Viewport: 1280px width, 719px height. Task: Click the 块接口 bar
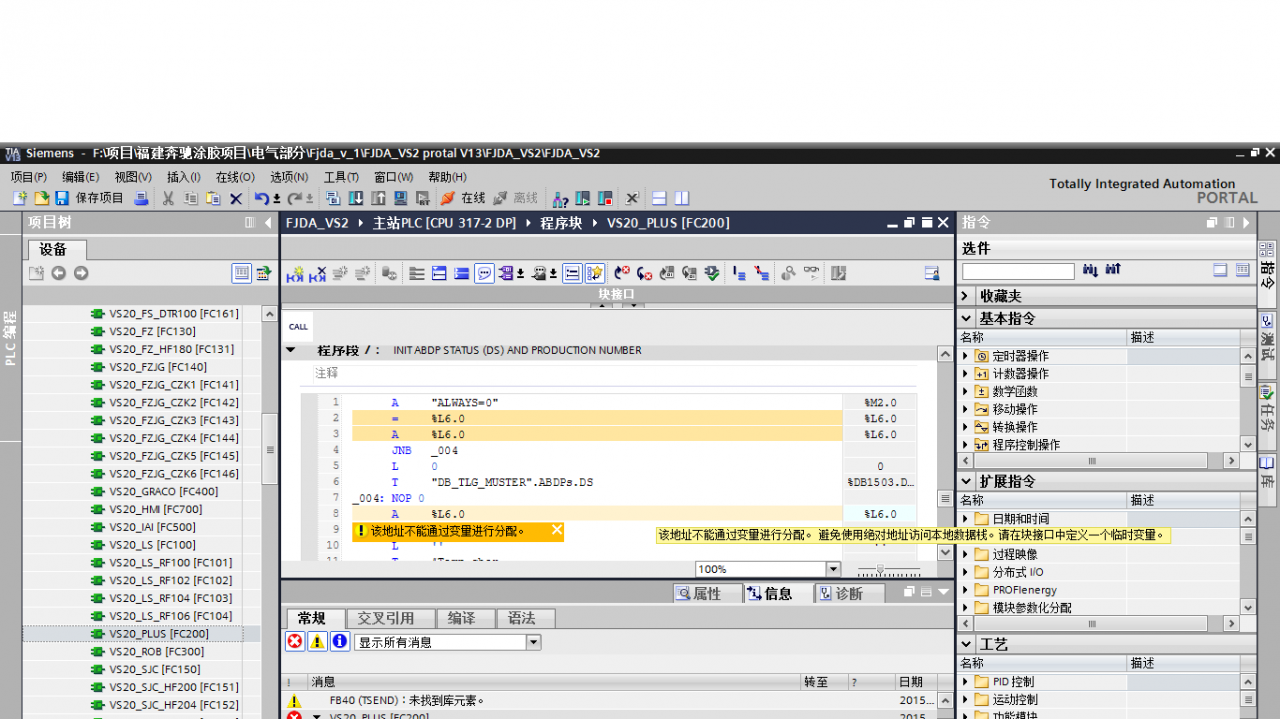(616, 294)
